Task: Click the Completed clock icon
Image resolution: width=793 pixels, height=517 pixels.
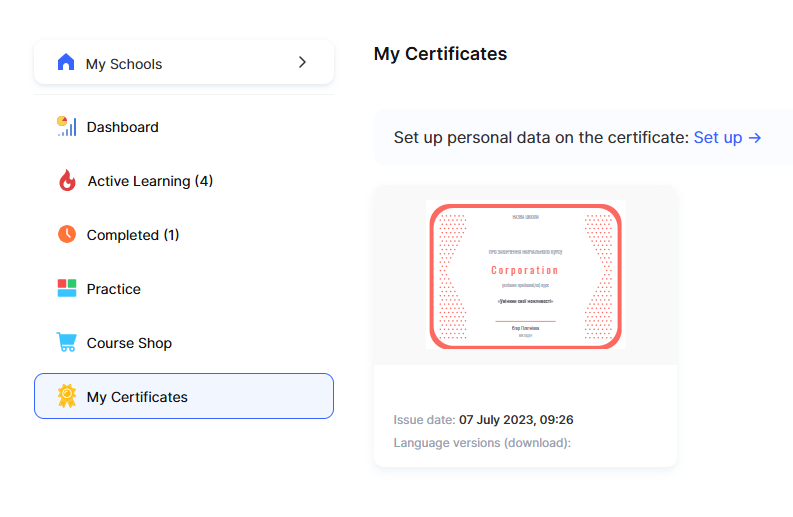Action: (67, 235)
